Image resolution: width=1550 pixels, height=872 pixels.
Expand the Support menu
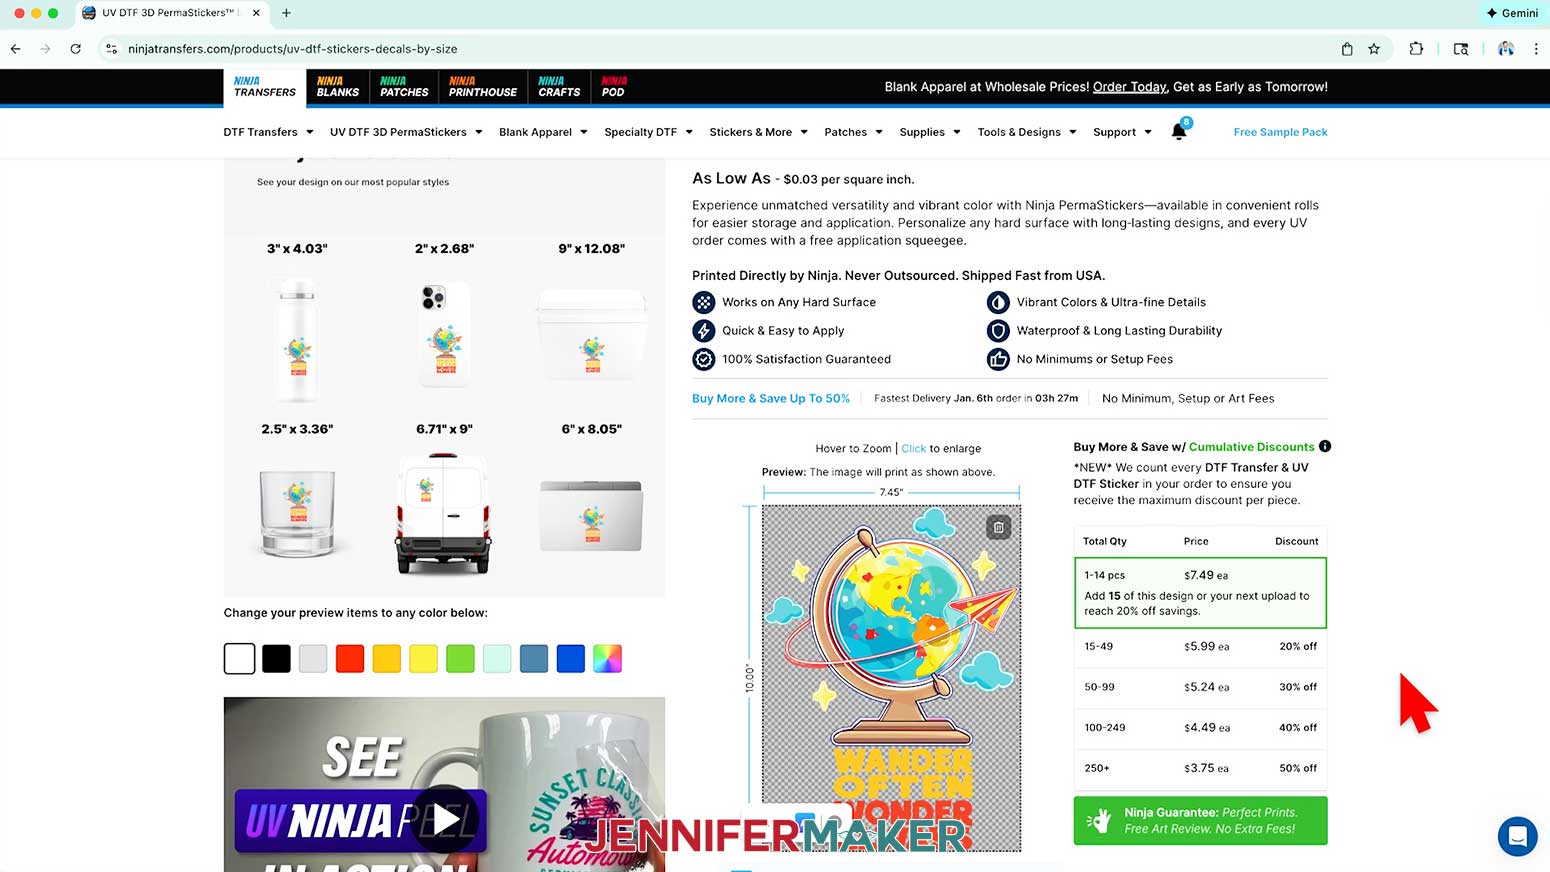point(1122,132)
